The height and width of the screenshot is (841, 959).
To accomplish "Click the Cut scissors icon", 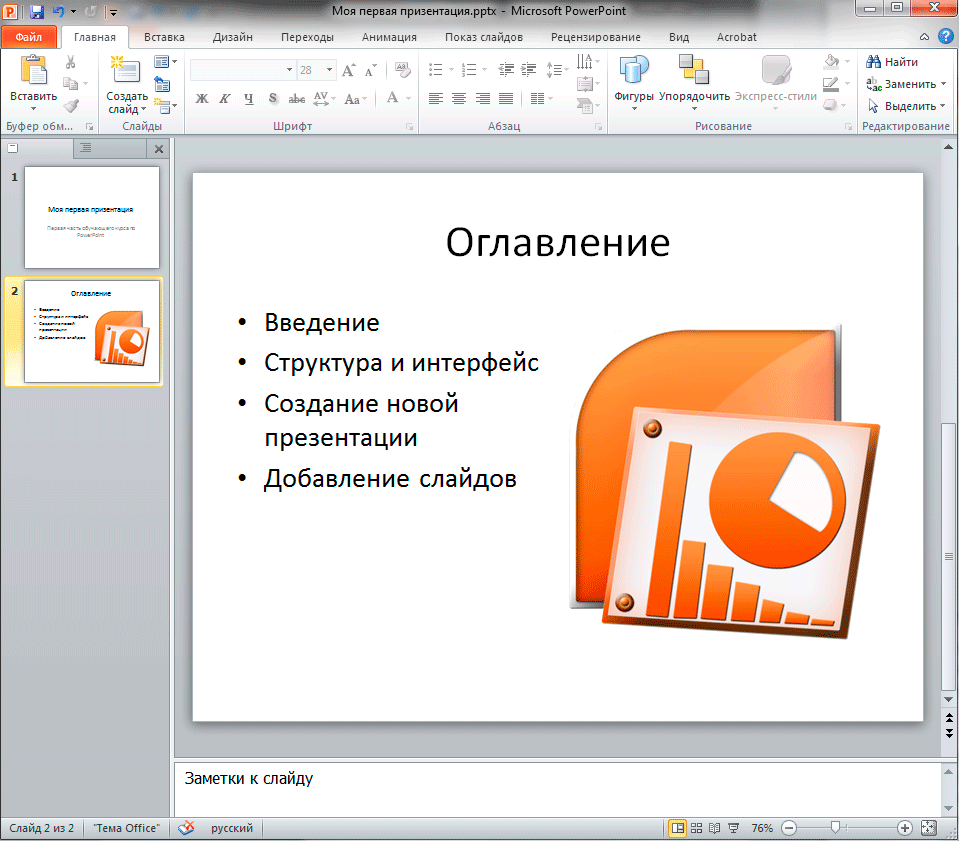I will coord(70,62).
